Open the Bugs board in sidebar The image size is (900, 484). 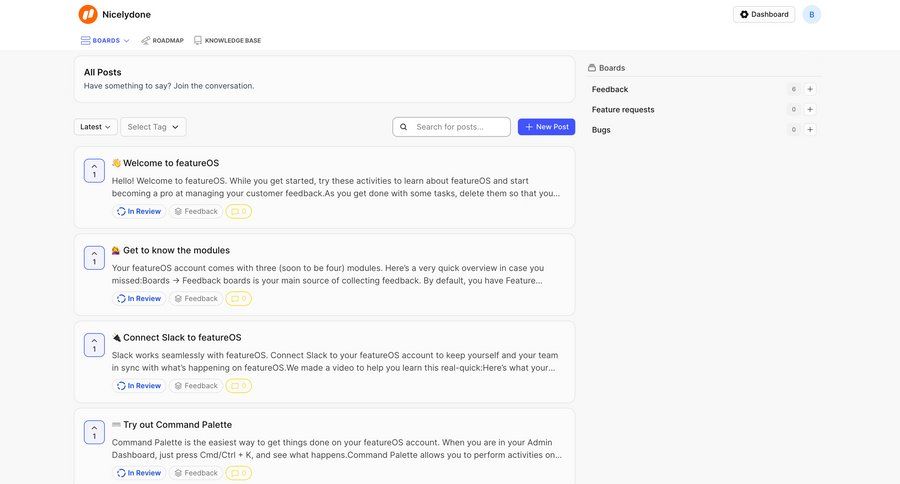click(601, 130)
